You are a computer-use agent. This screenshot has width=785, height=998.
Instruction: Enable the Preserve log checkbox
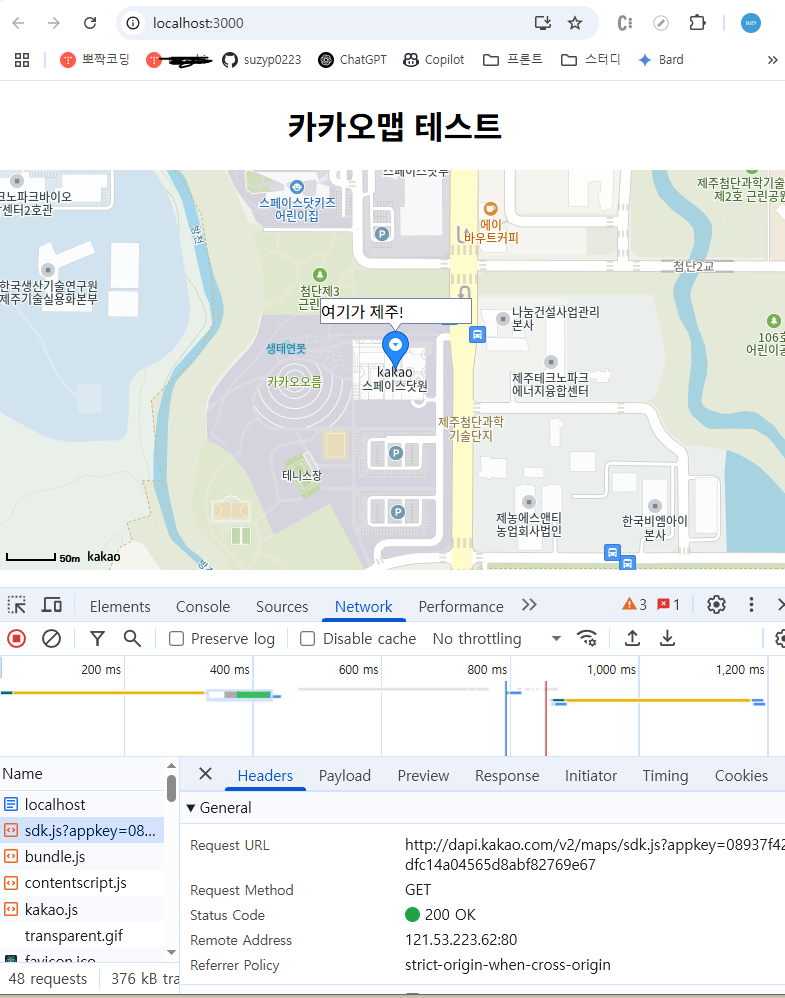[x=176, y=638]
